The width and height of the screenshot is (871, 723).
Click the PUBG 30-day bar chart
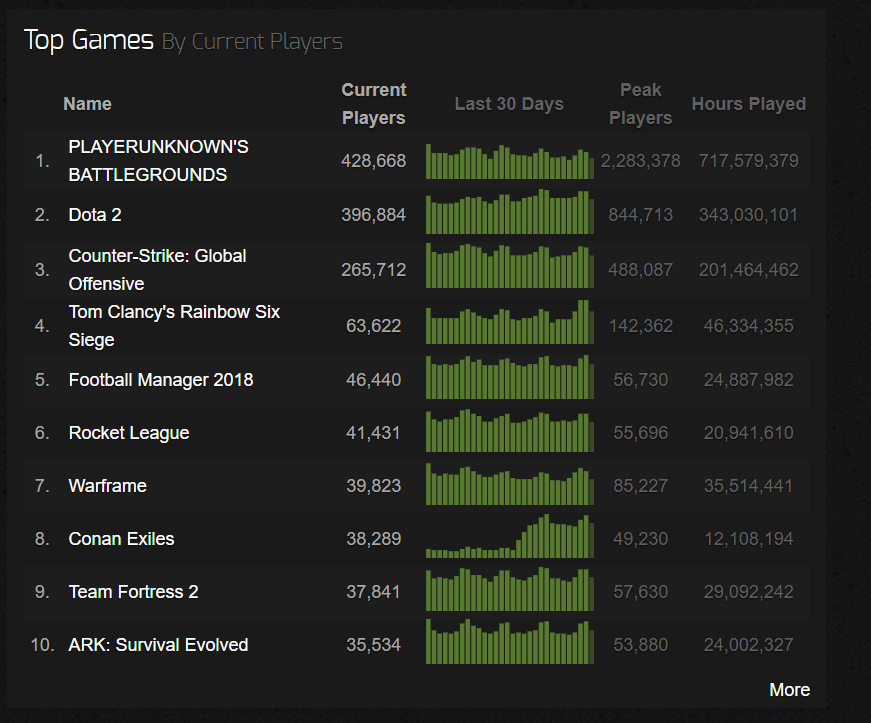(510, 161)
